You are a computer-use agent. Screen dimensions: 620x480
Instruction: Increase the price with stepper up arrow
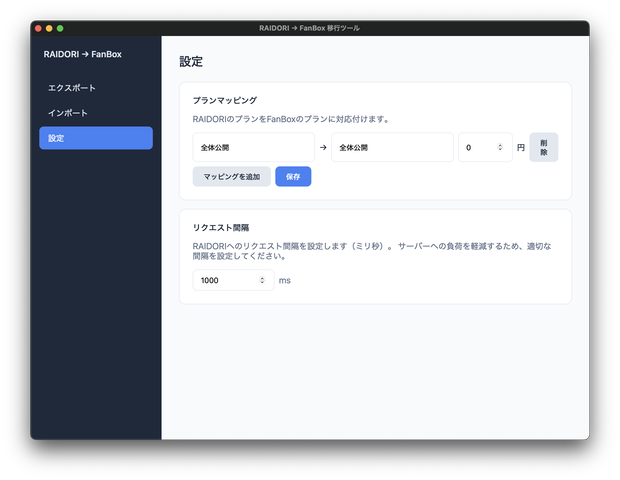pos(500,145)
